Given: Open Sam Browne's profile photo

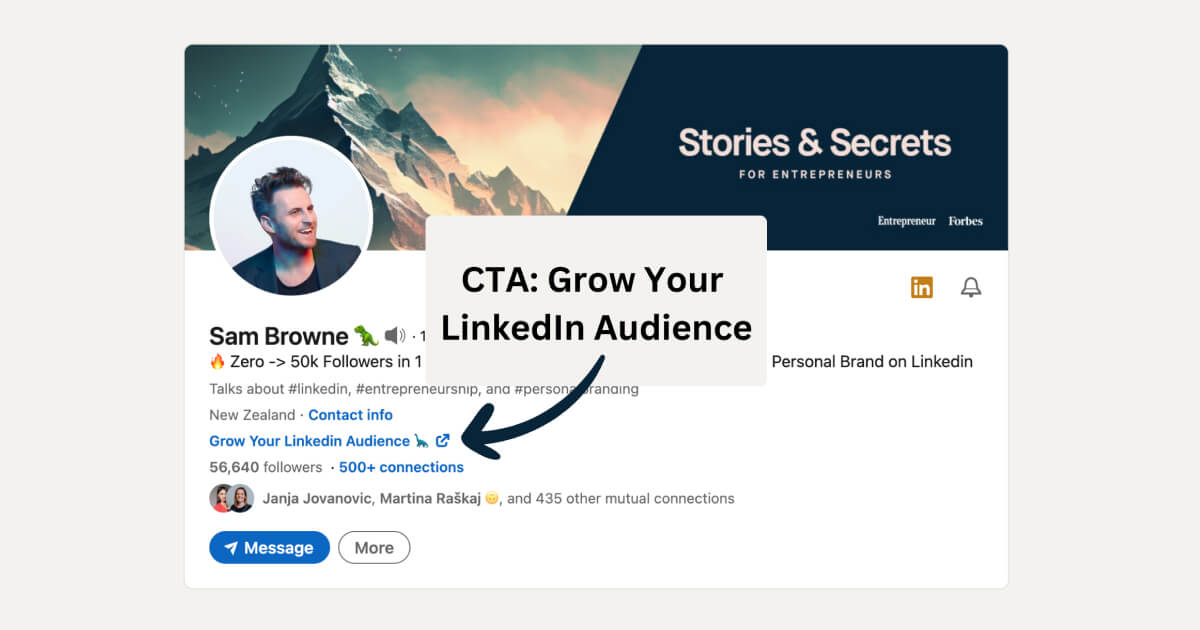Looking at the screenshot, I should [292, 218].
